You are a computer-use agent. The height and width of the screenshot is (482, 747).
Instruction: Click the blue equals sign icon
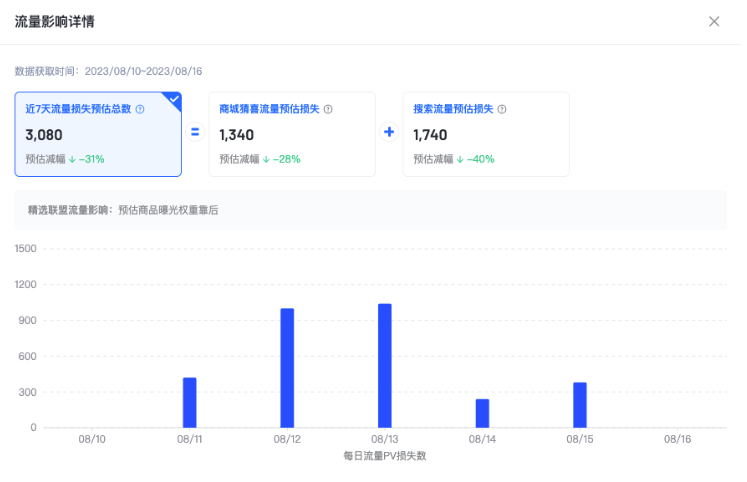click(195, 133)
